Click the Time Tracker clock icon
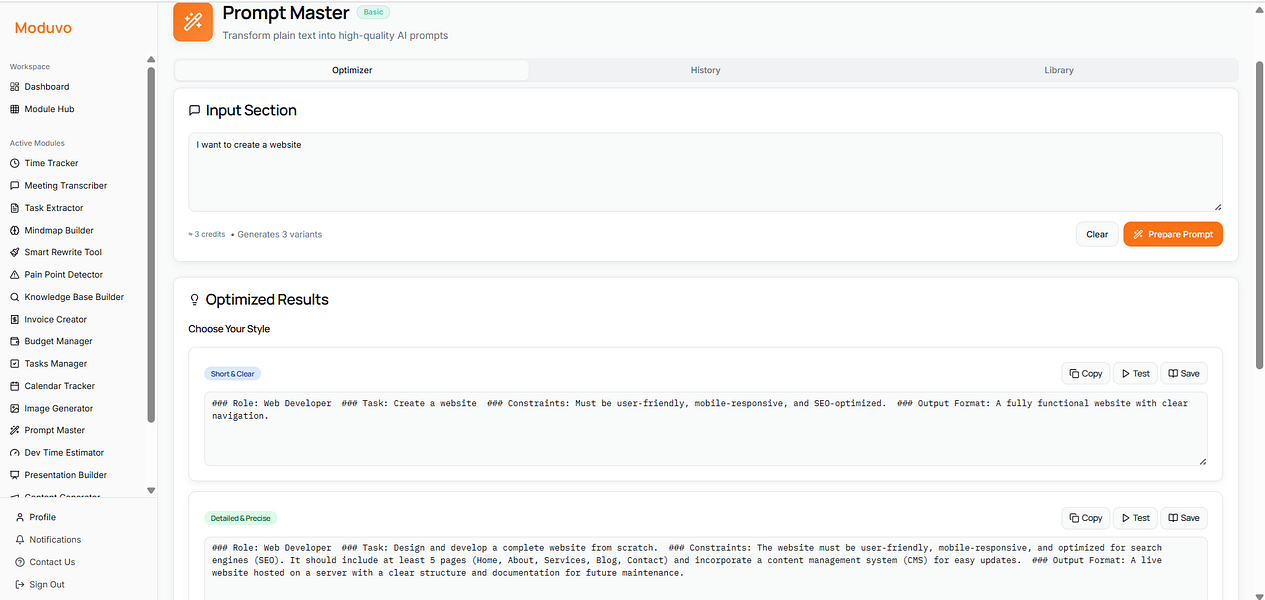 [15, 163]
